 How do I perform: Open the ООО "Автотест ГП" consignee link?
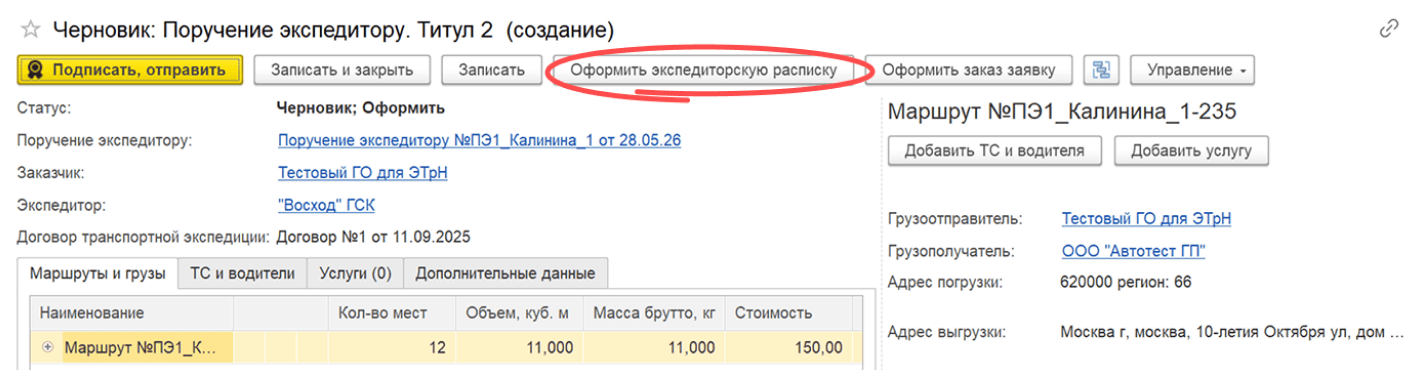tap(1133, 251)
